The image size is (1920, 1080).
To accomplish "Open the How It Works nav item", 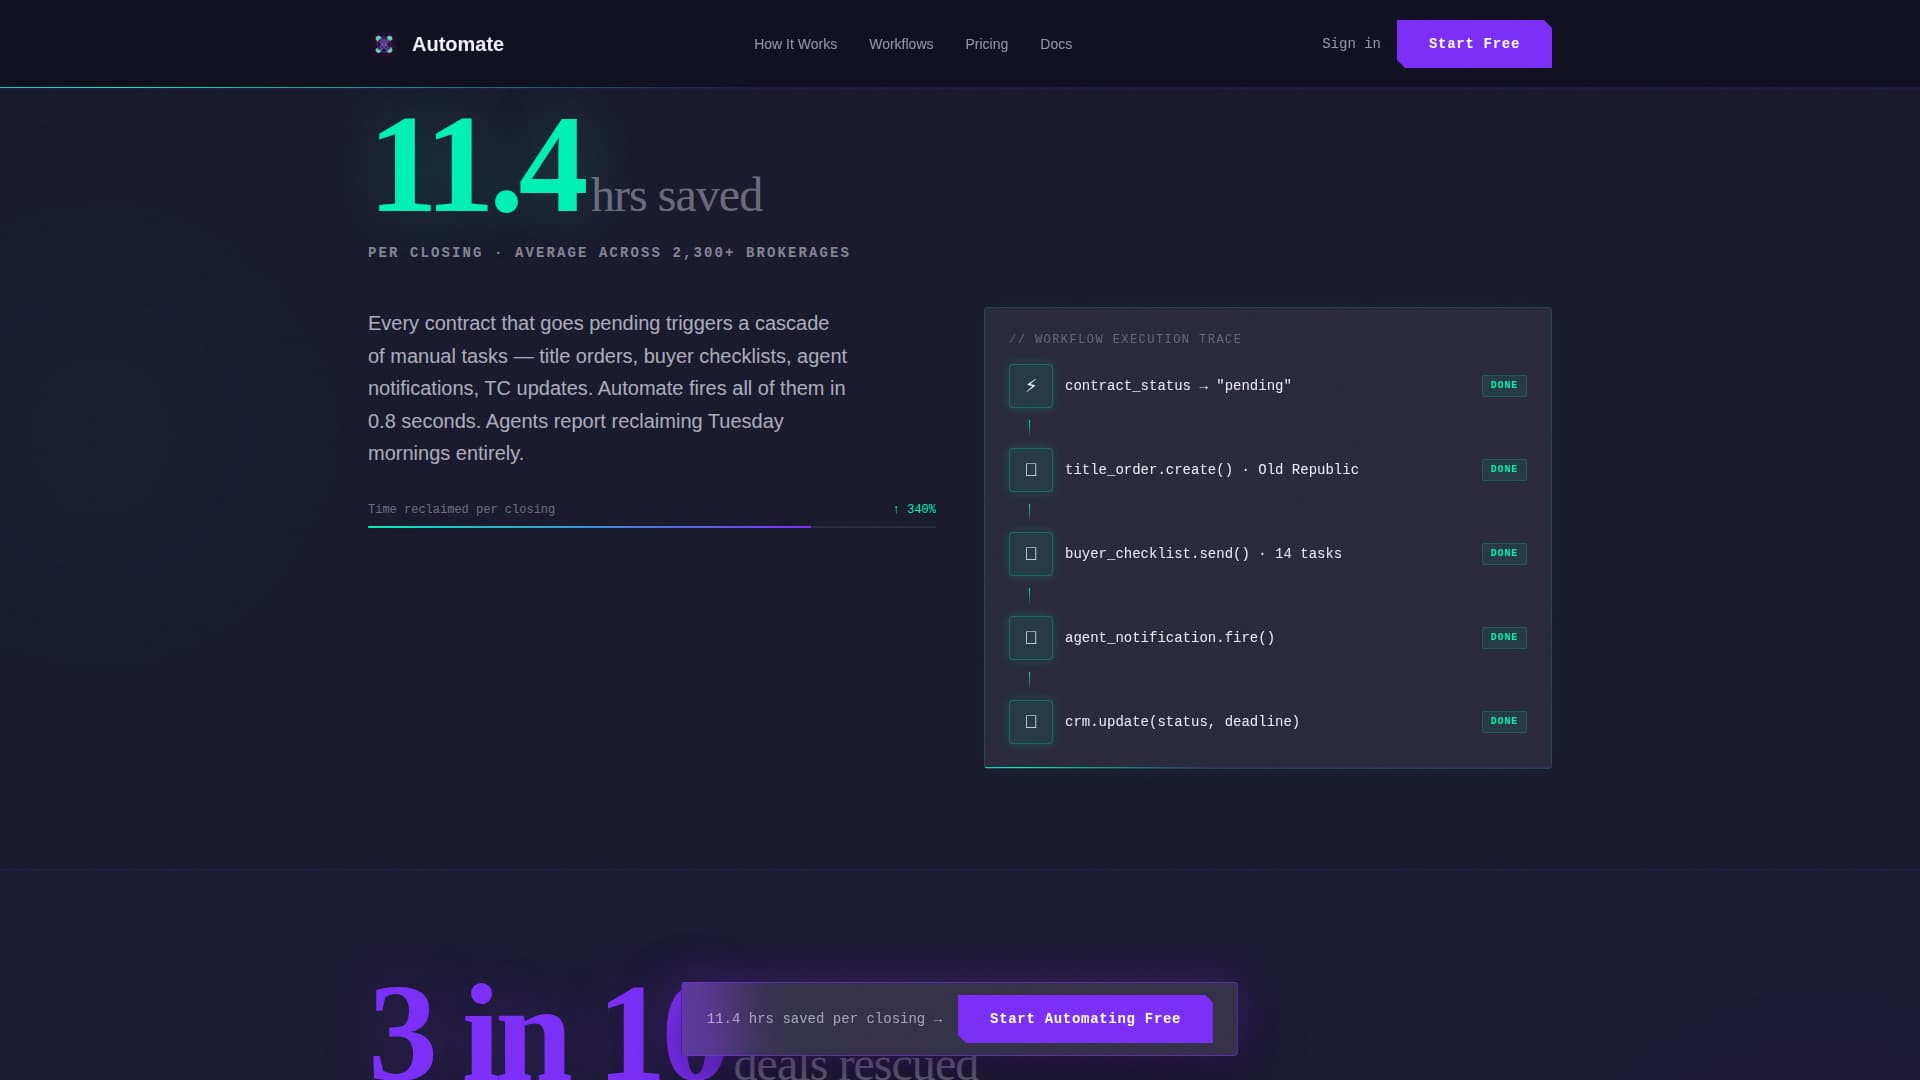I will tap(795, 44).
